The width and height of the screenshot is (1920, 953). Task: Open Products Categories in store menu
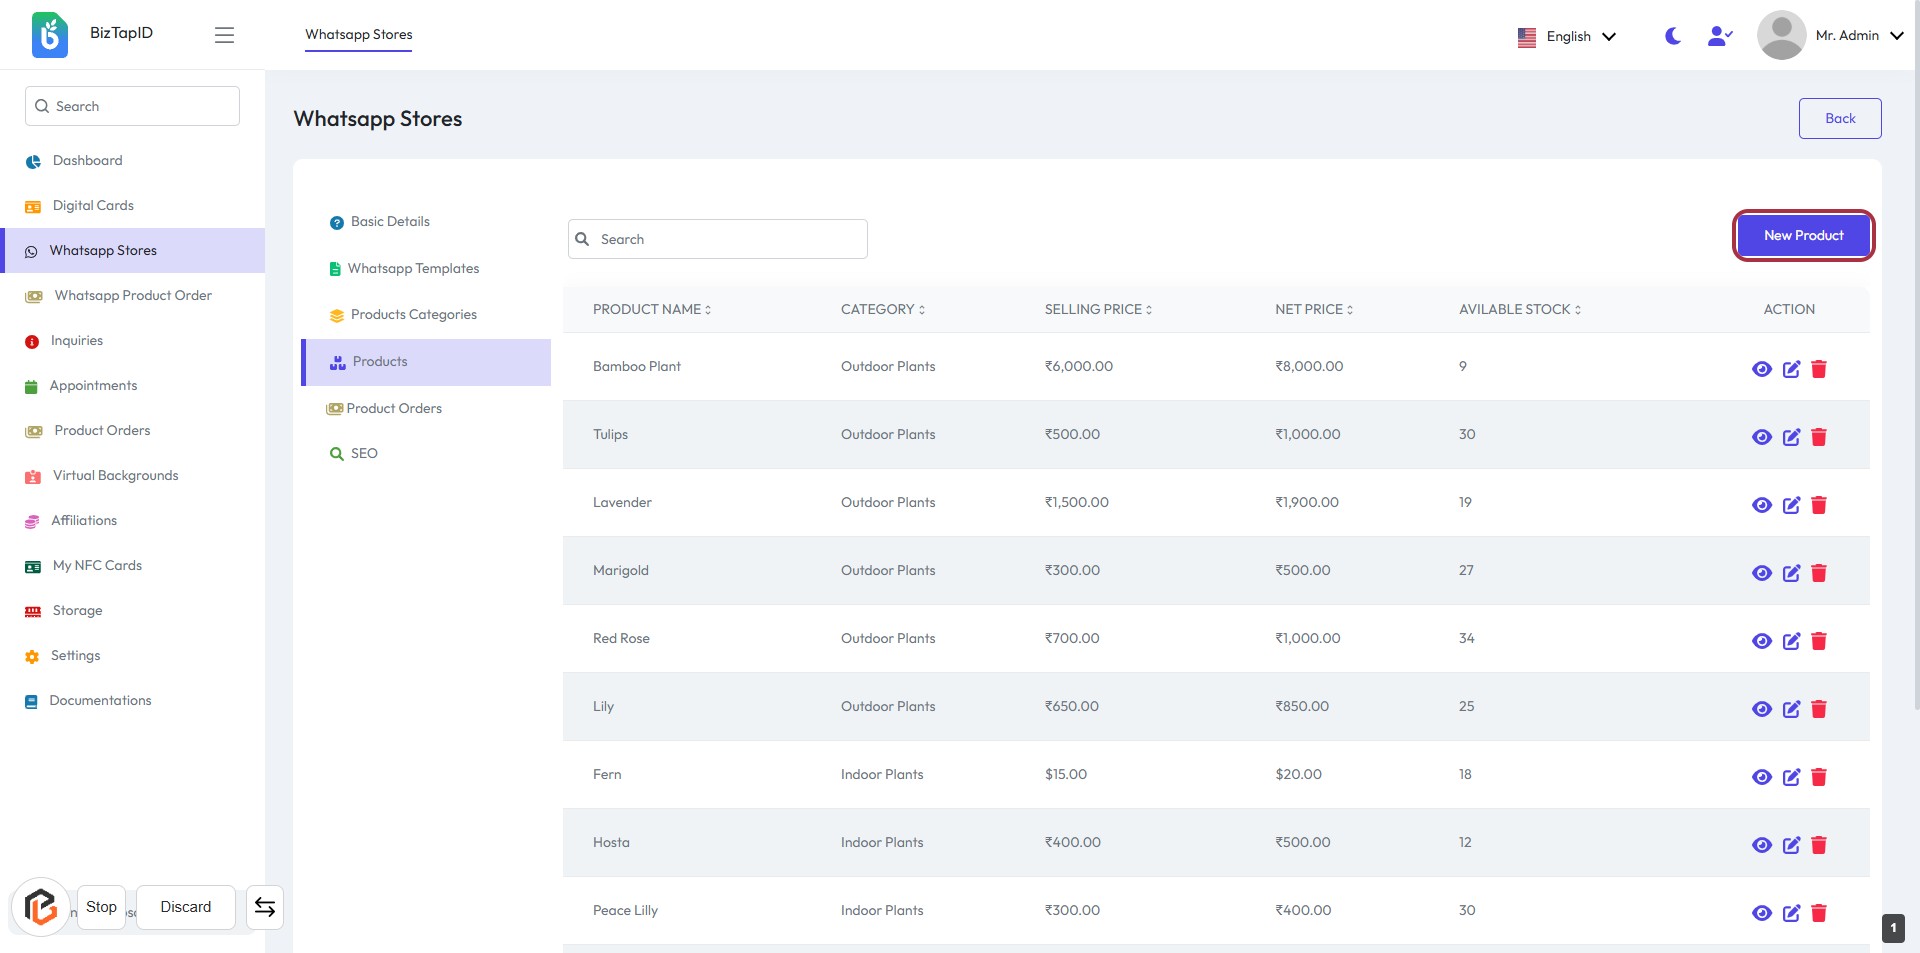413,315
